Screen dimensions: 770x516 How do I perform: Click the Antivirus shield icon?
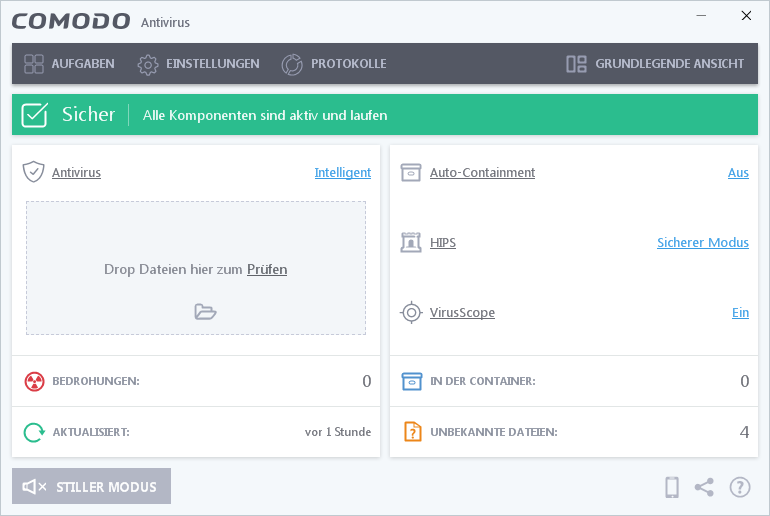(x=33, y=172)
